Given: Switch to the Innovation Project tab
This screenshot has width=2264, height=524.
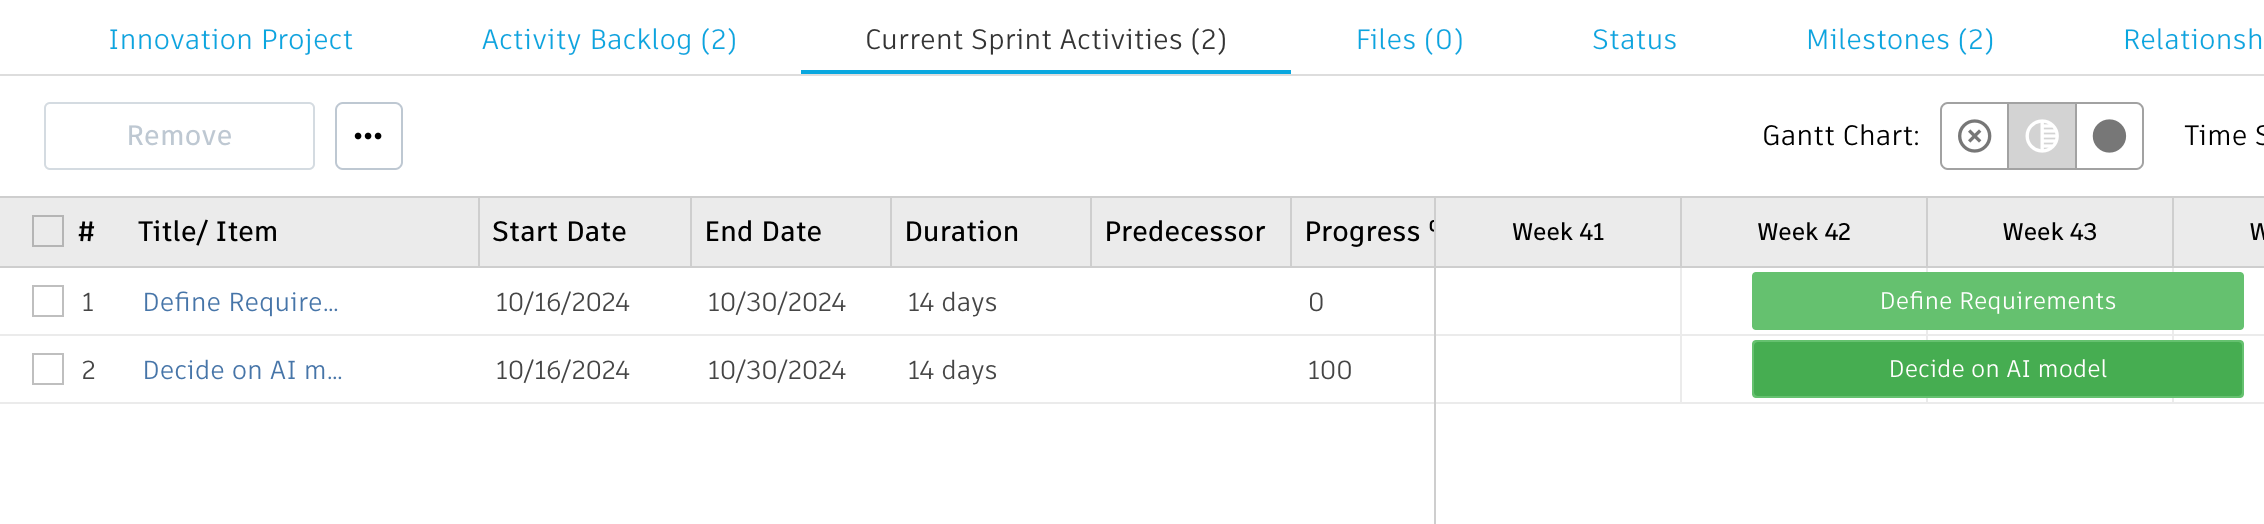Looking at the screenshot, I should click(x=230, y=40).
